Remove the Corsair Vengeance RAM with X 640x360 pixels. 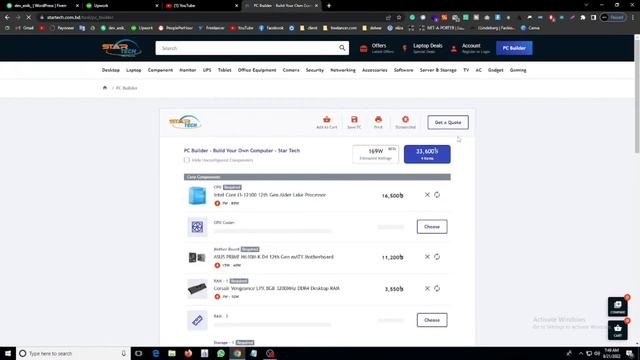[427, 288]
